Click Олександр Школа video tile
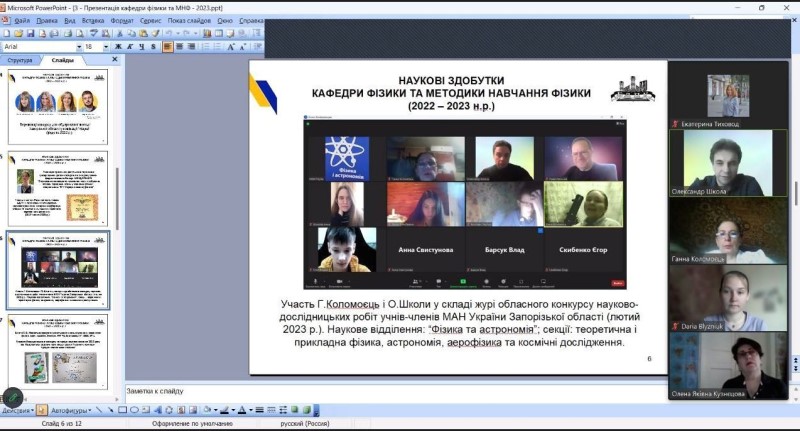 (x=728, y=163)
